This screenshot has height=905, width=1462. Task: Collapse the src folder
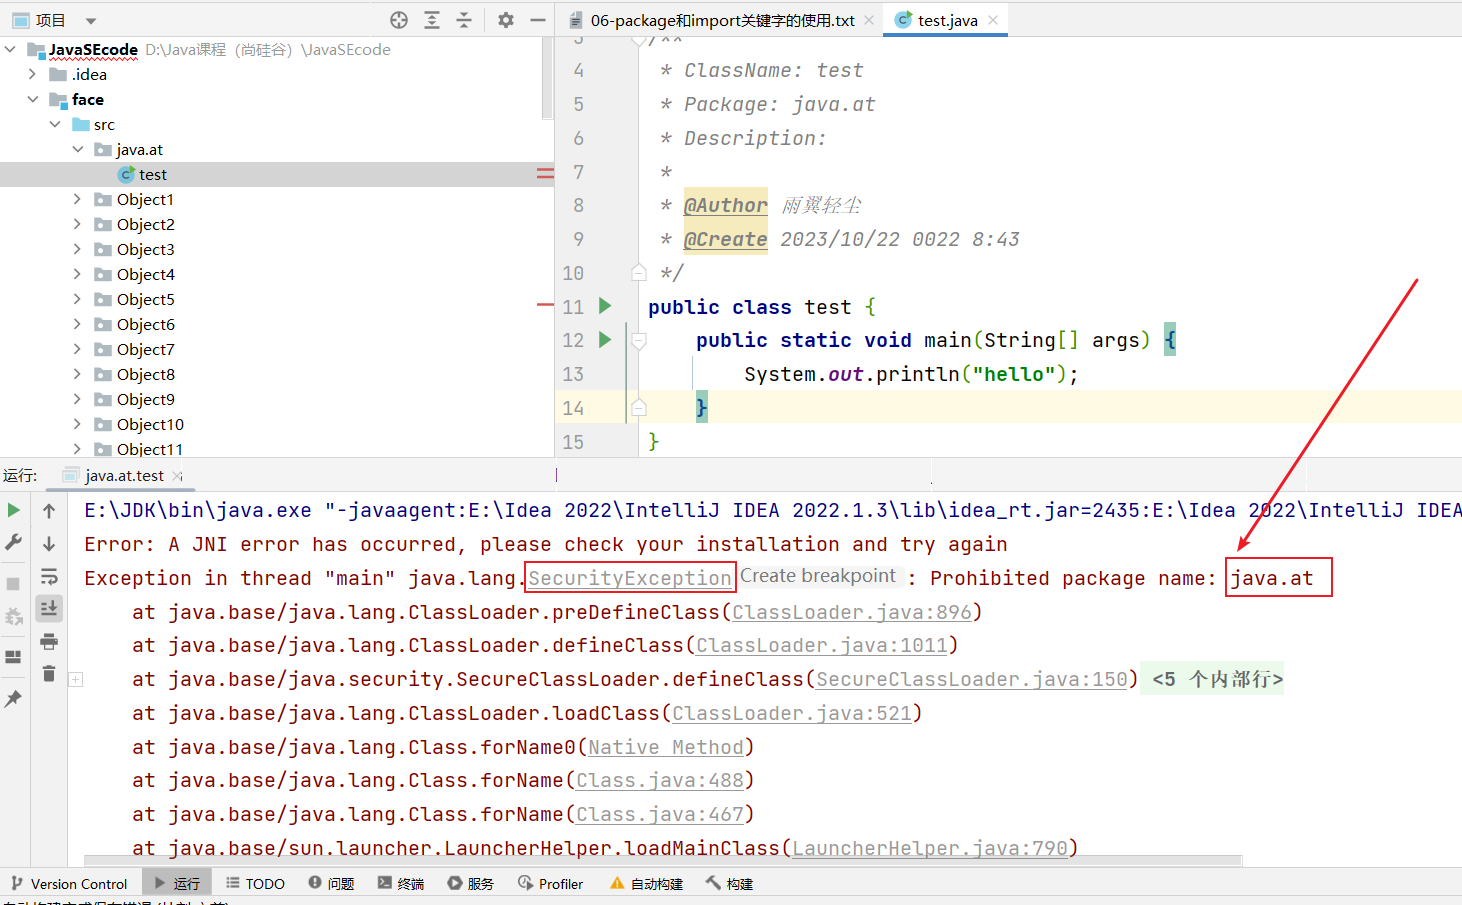click(x=55, y=124)
